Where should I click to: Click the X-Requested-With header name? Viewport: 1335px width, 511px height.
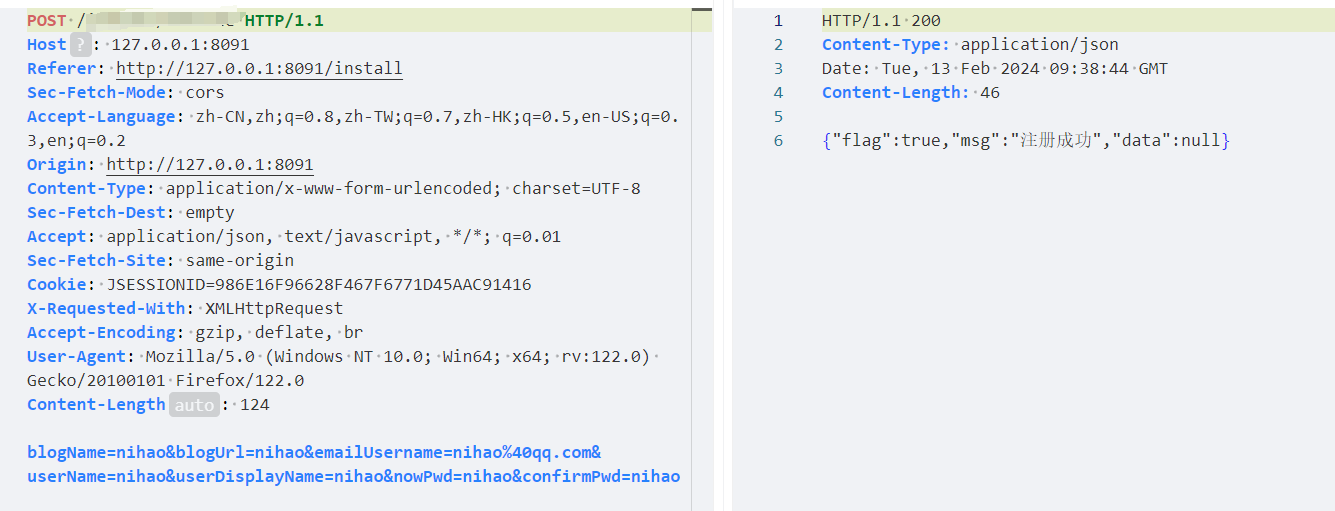106,308
